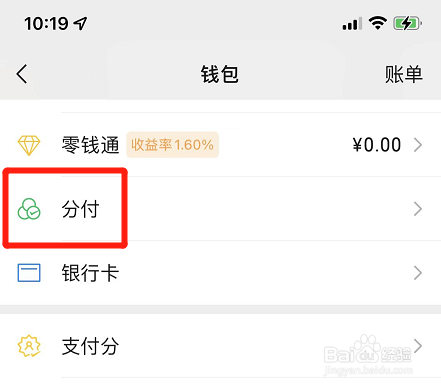Expand the 分付 row chevron
The image size is (441, 388).
point(418,209)
